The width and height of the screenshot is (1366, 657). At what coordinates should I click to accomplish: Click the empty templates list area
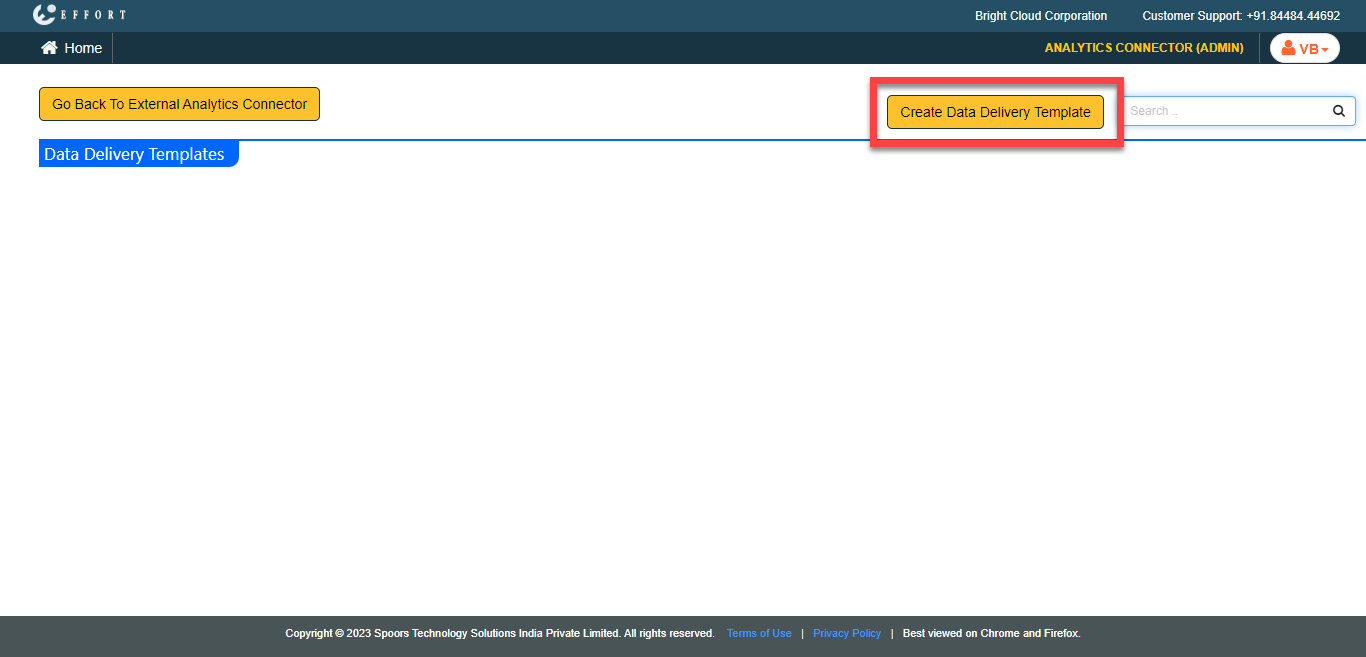coord(683,380)
